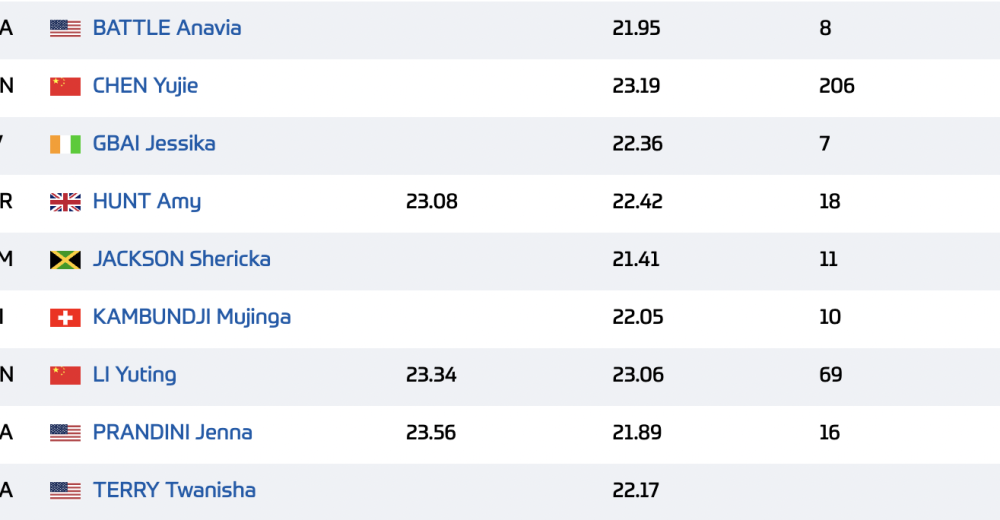Click the China flag beside CHEN Yujie
1000x520 pixels.
click(66, 87)
